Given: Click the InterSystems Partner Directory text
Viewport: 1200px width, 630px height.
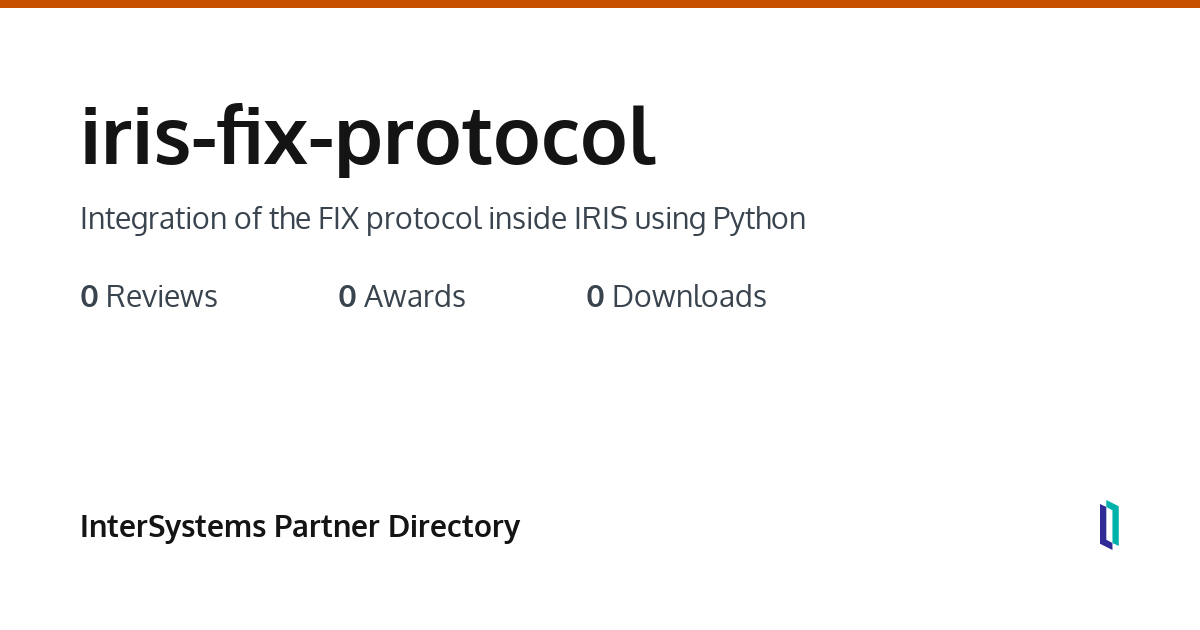Looking at the screenshot, I should [300, 526].
